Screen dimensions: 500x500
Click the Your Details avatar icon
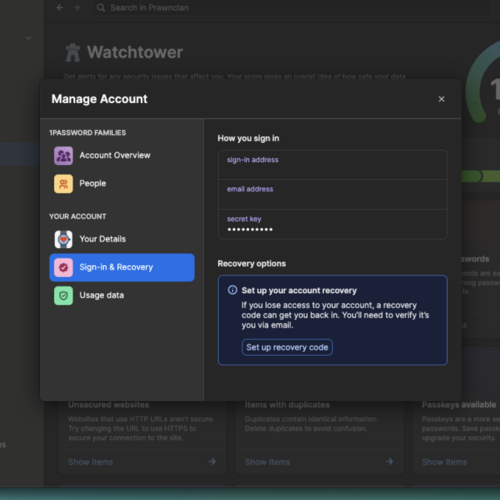click(x=63, y=239)
